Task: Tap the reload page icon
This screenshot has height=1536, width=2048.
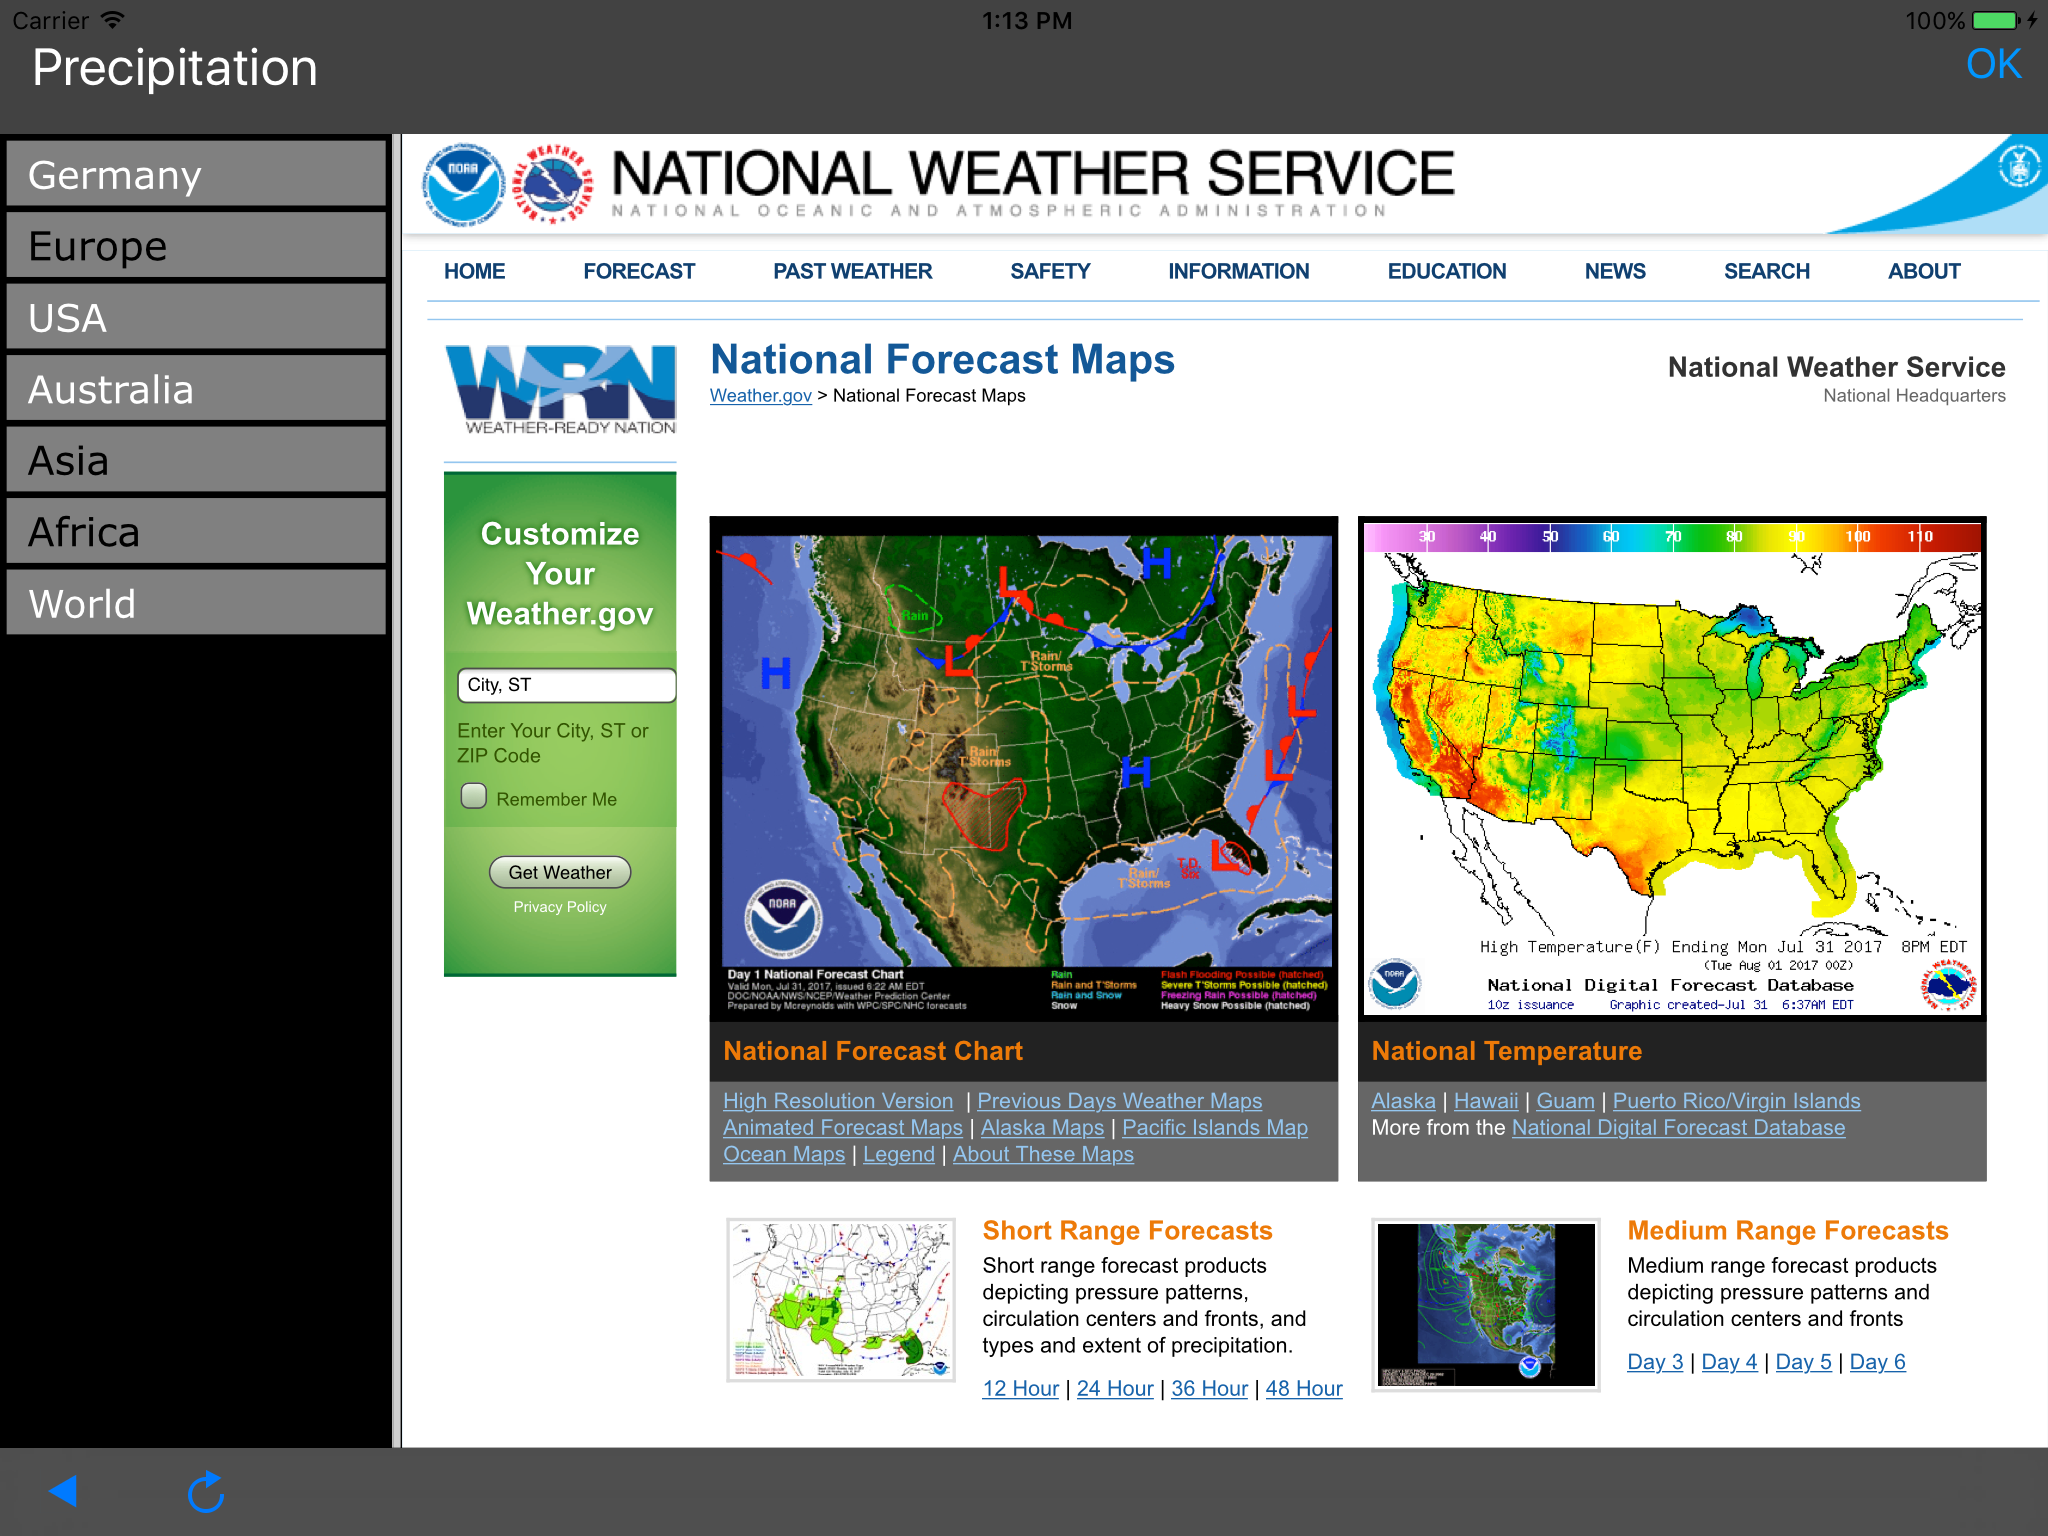Action: pos(206,1492)
